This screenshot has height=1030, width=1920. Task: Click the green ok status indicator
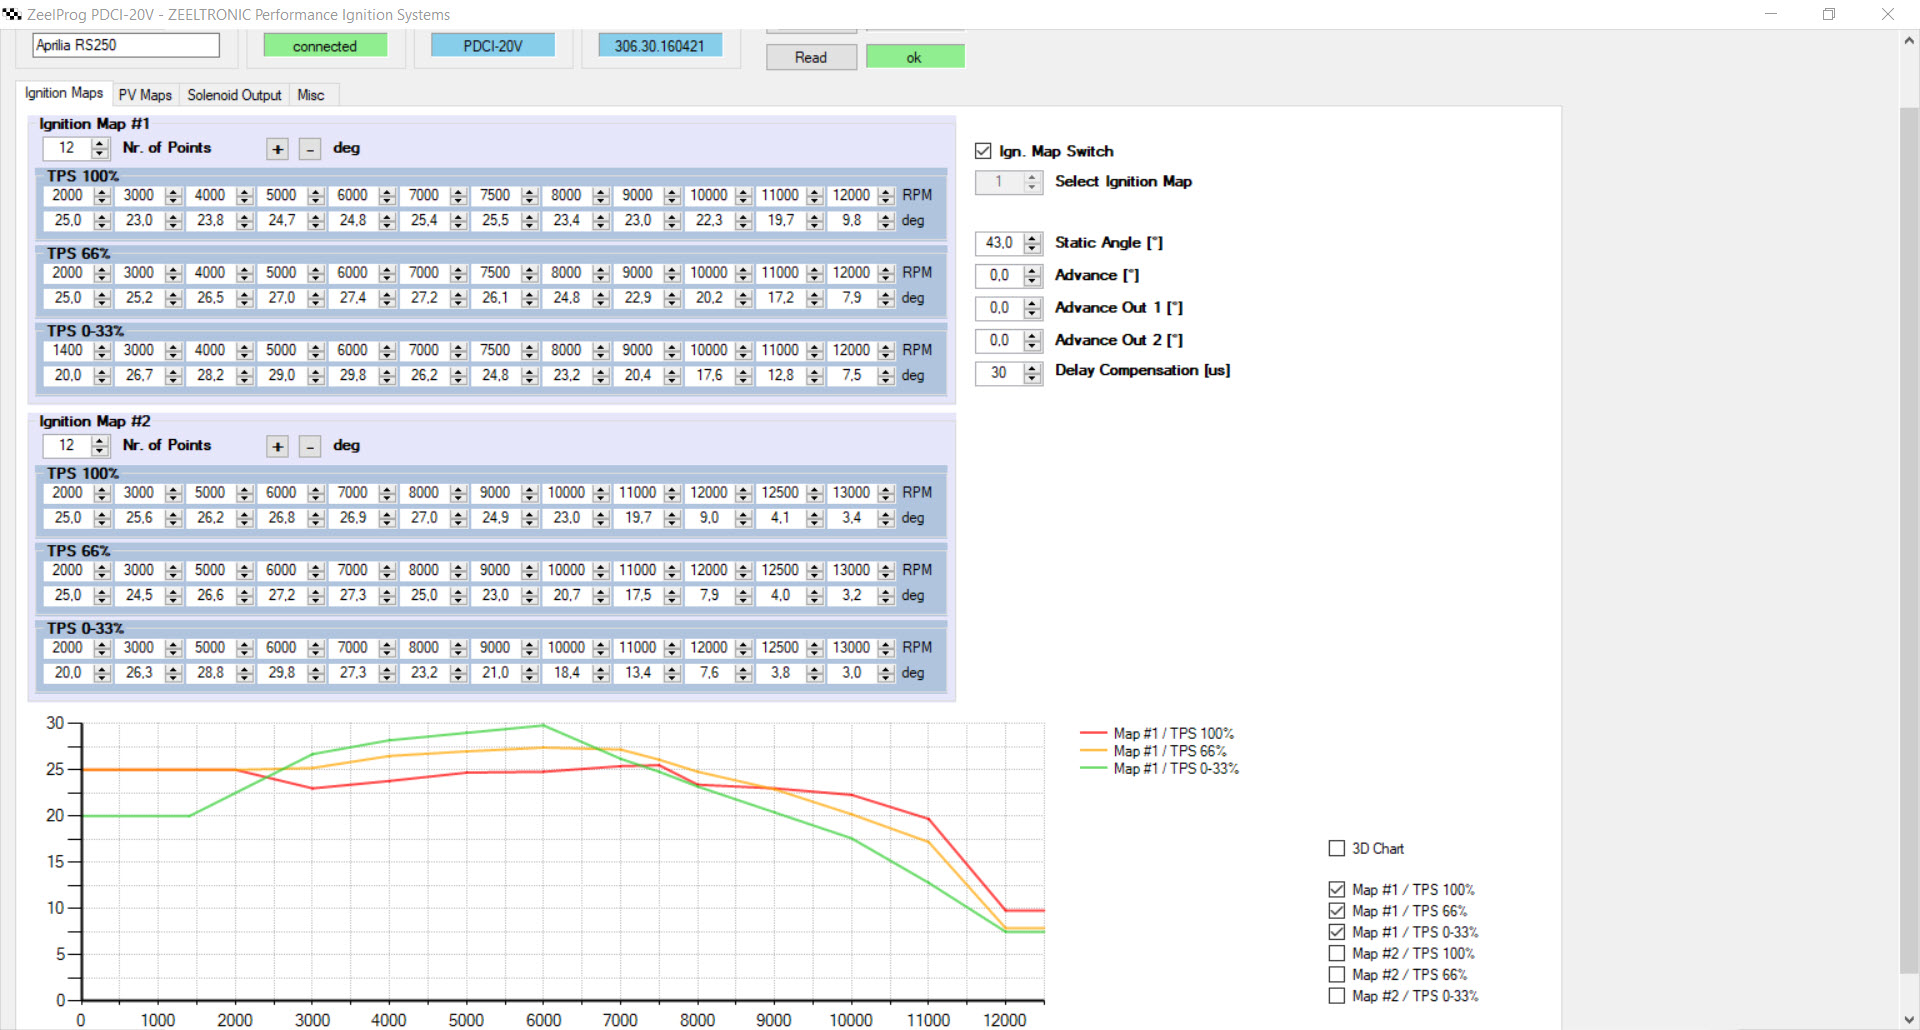914,57
